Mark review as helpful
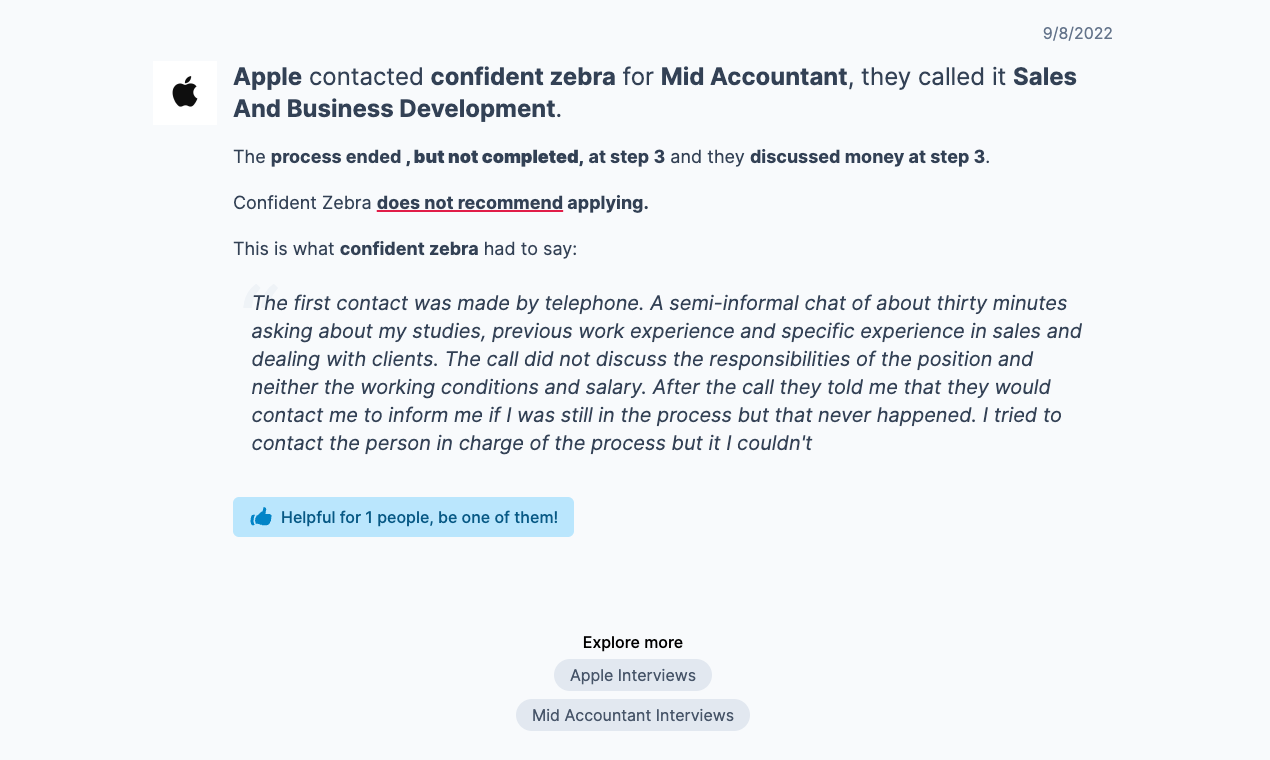 (403, 517)
